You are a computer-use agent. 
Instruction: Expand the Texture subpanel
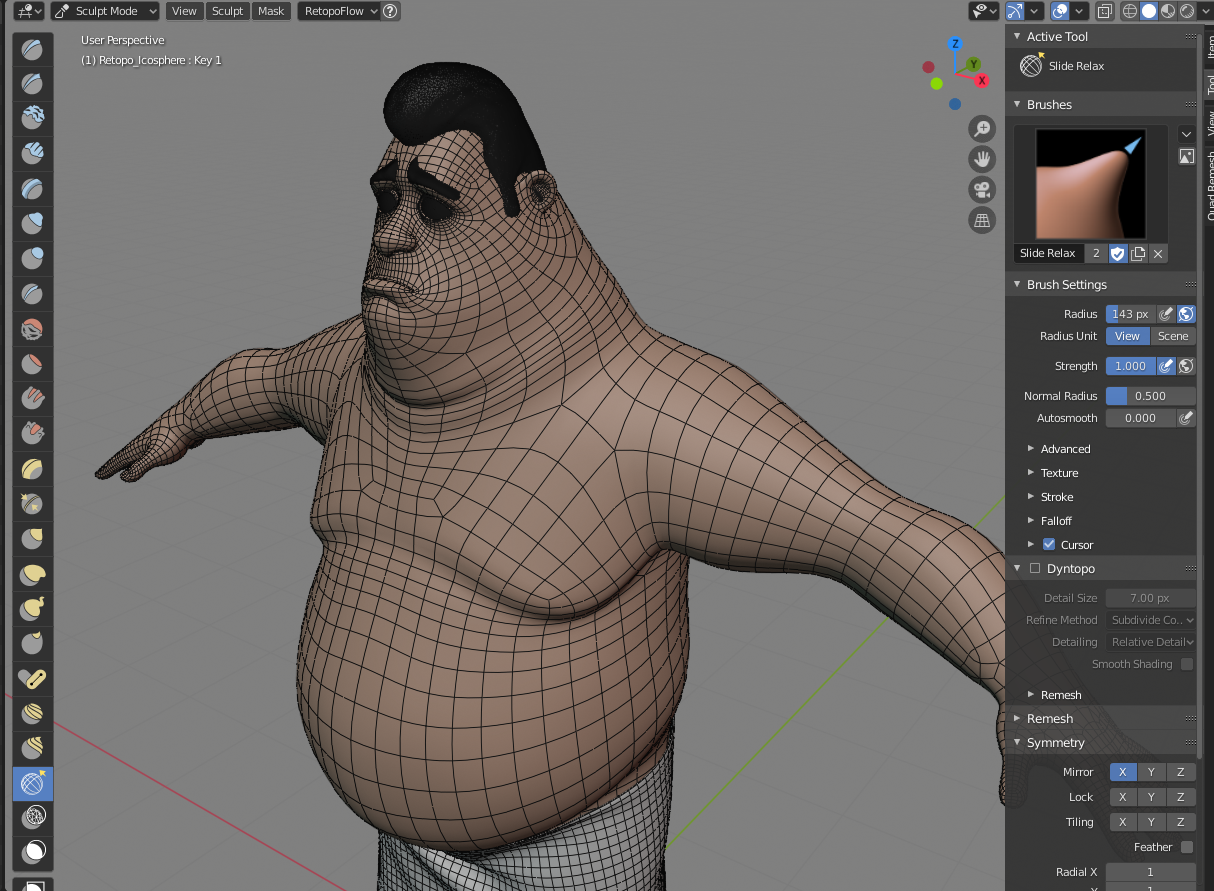click(1059, 473)
